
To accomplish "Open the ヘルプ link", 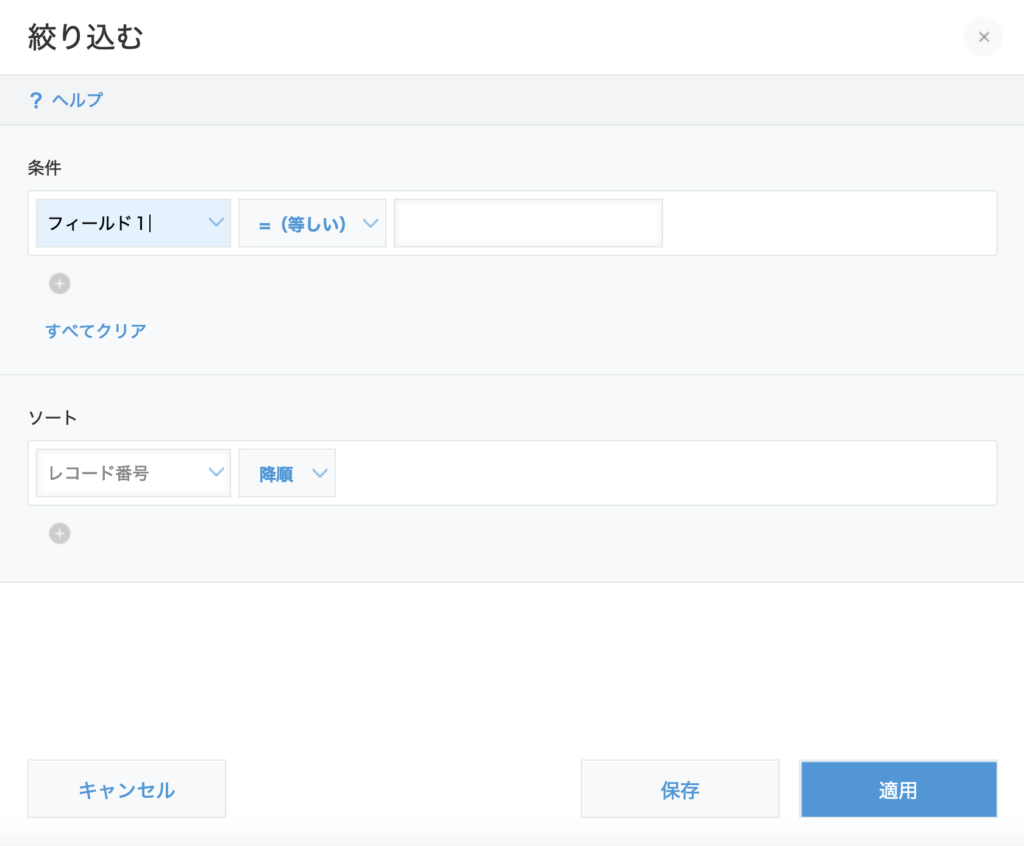I will [77, 100].
